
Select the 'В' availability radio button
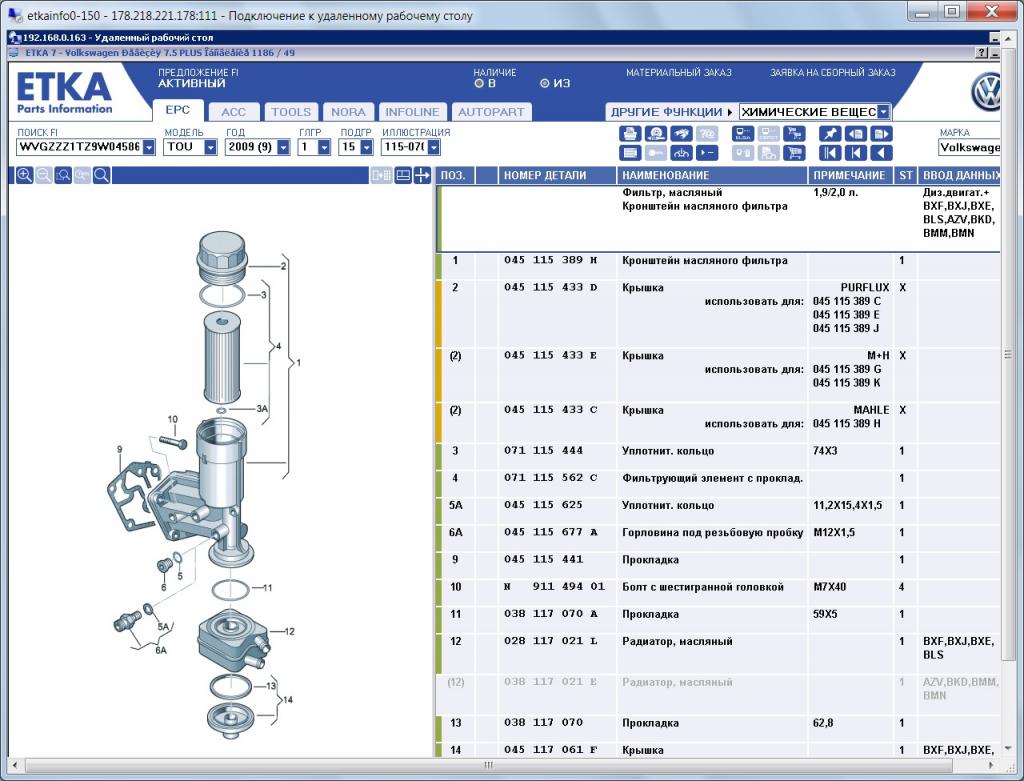[x=479, y=84]
